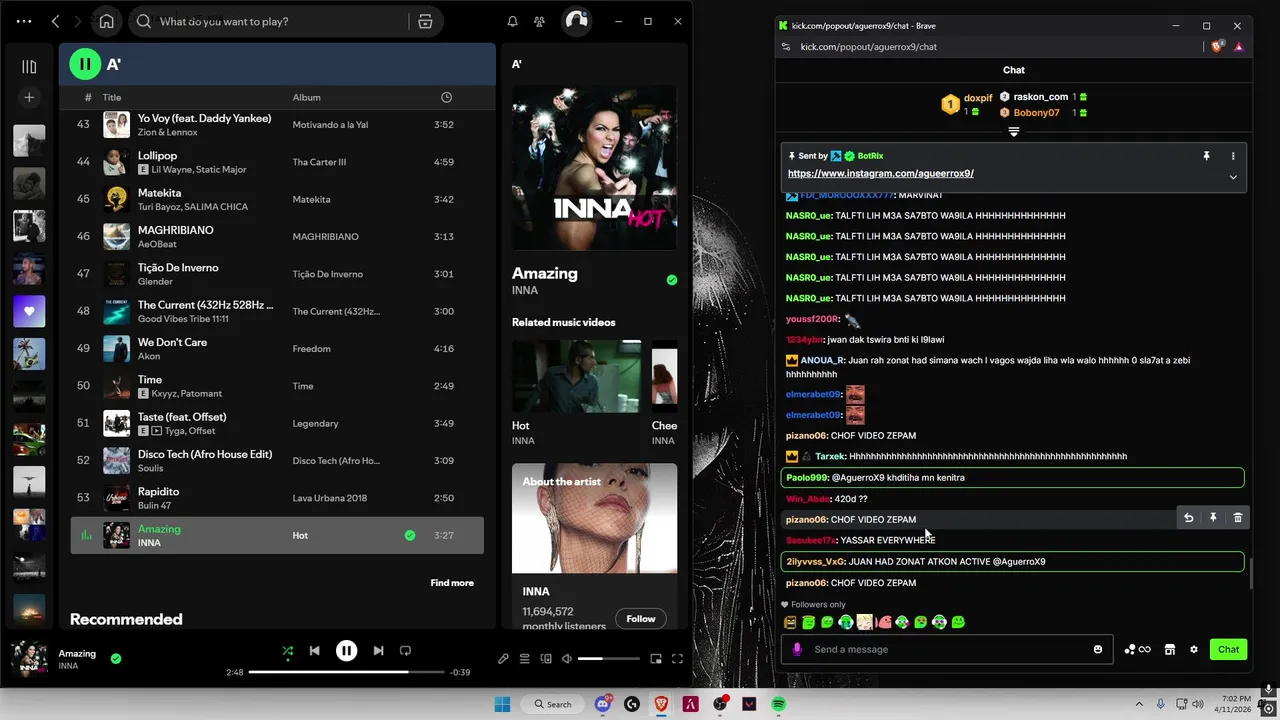Open Hot related music video thumbnail
This screenshot has height=720, width=1280.
[x=577, y=375]
